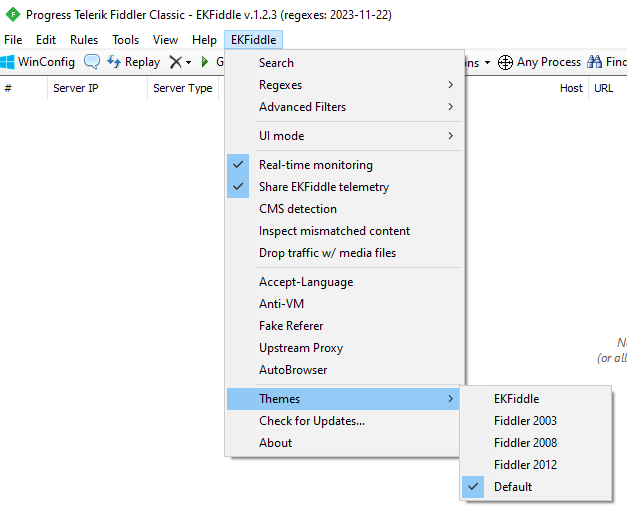Click the comment speech bubble icon
Viewport: 627px width, 518px height.
92,62
